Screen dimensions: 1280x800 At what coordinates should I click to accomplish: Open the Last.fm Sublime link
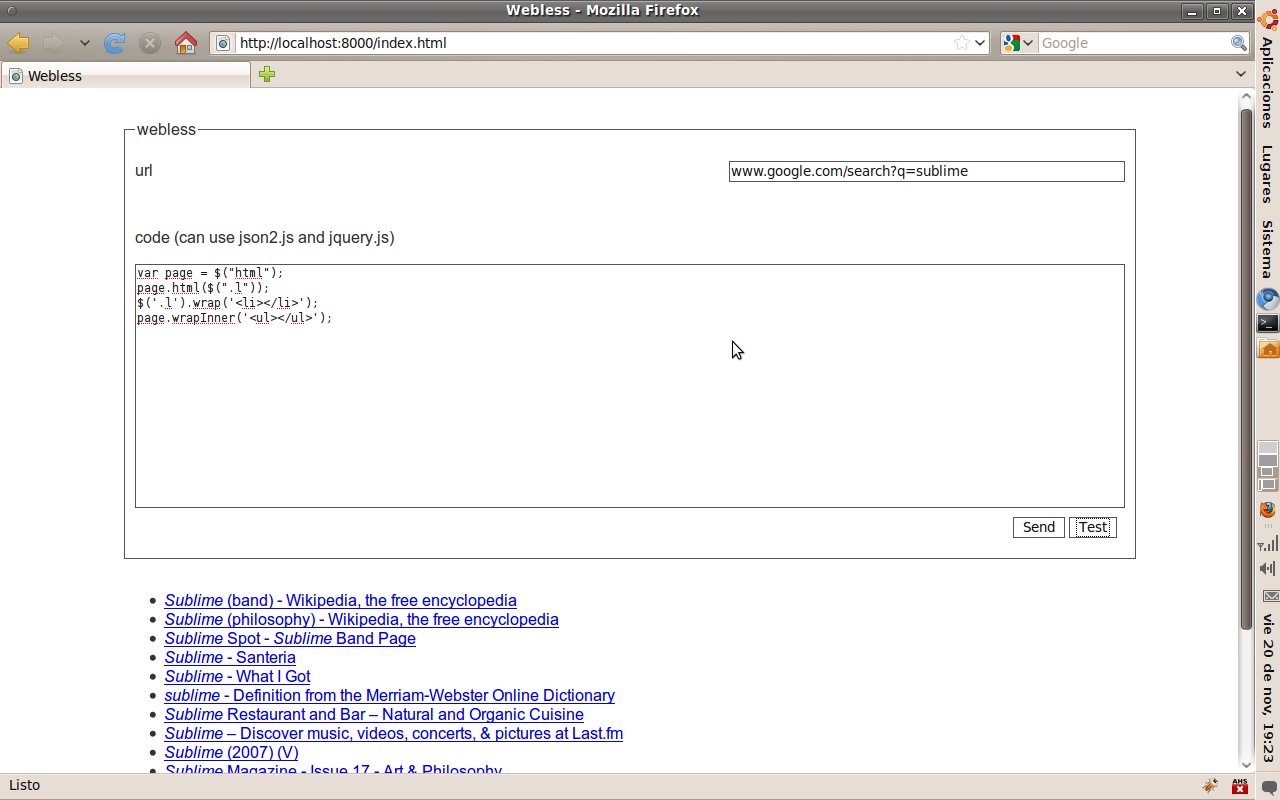pyautogui.click(x=394, y=733)
